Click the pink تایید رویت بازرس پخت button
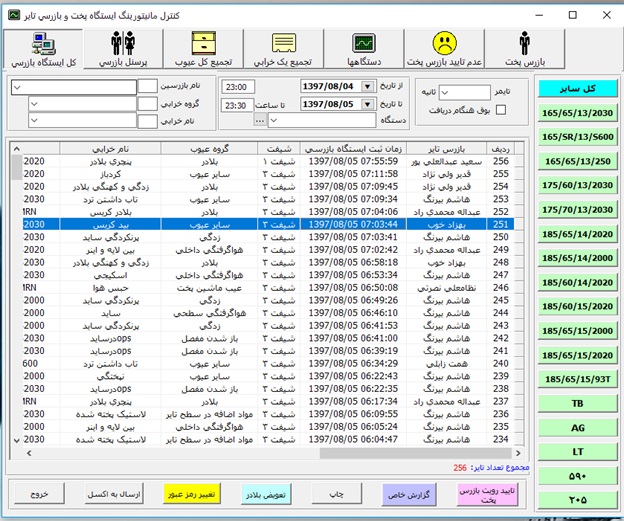 (488, 495)
